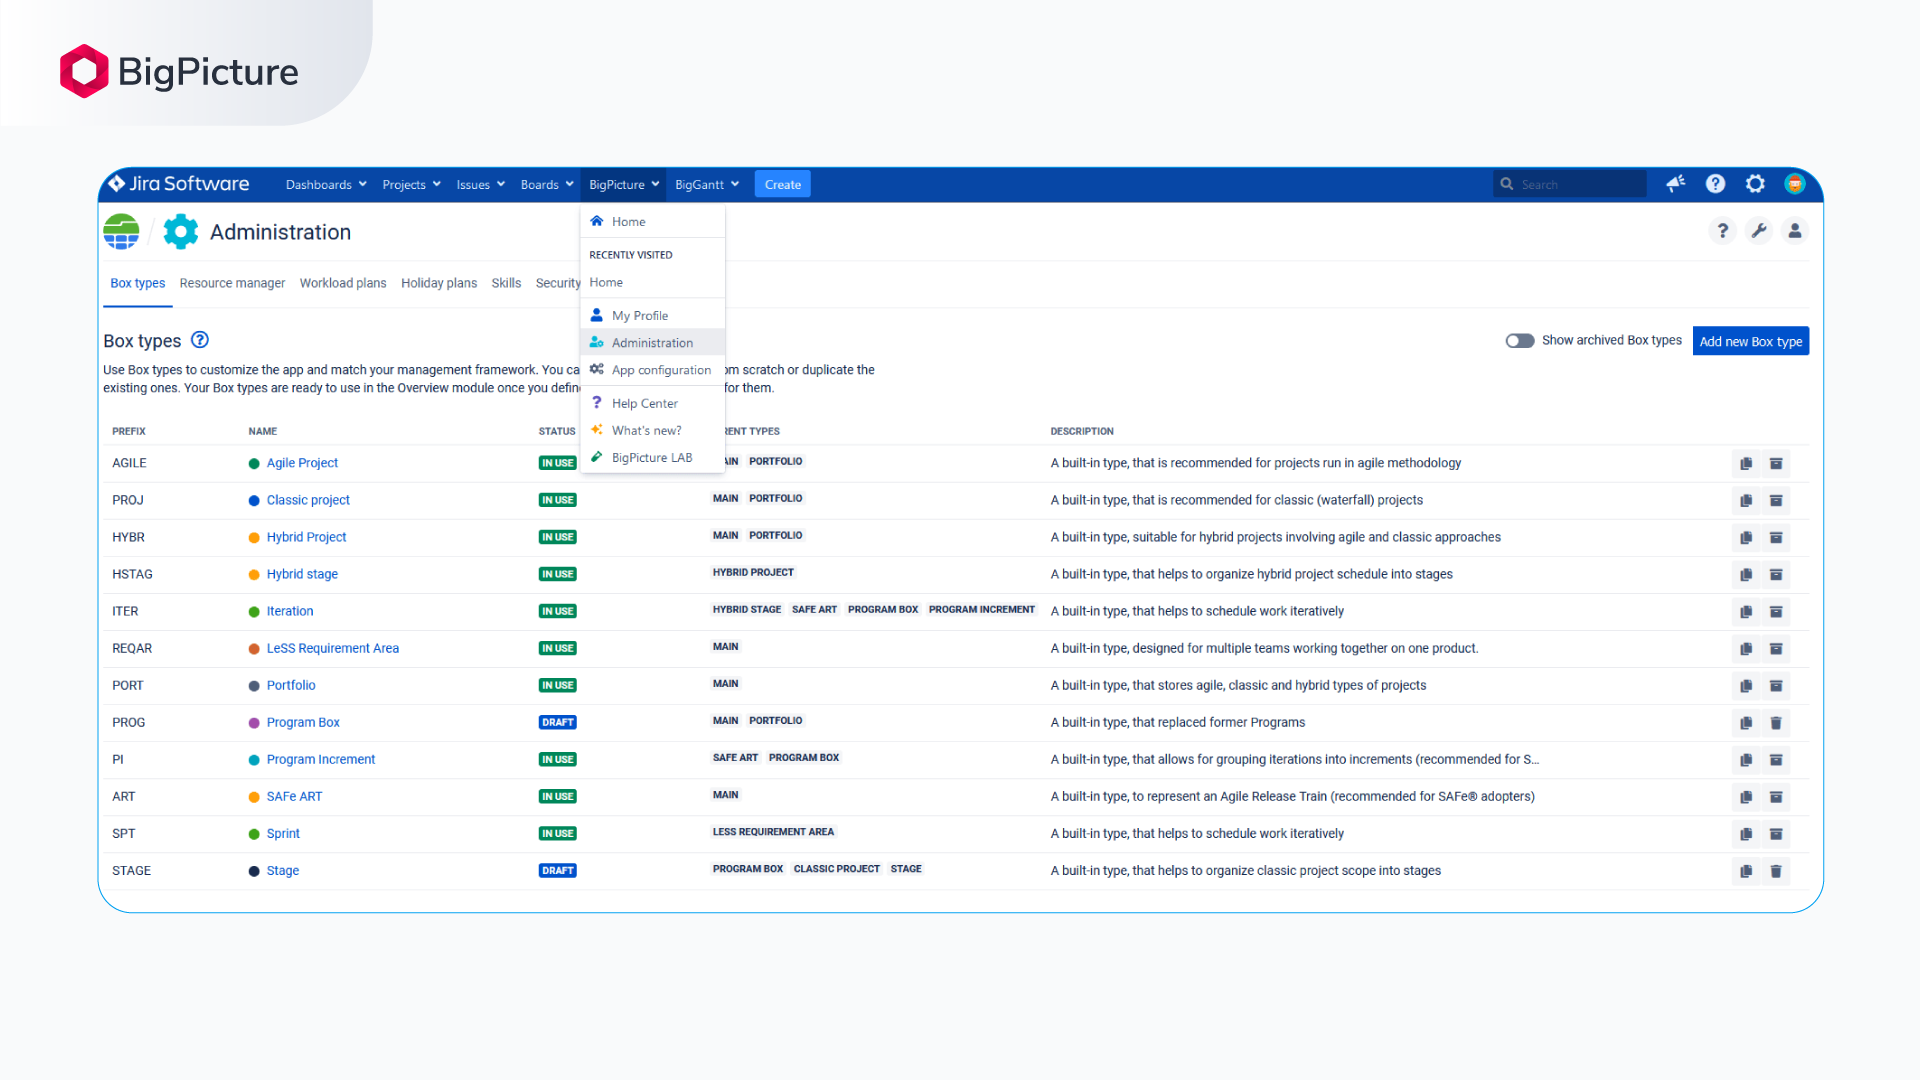
Task: Click the Box types help circle icon
Action: 200,340
